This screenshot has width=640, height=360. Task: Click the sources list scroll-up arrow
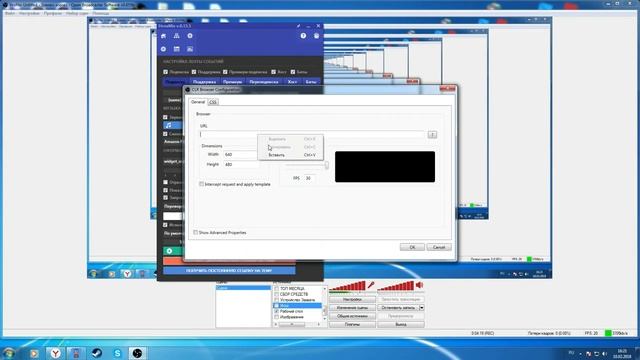(x=325, y=289)
